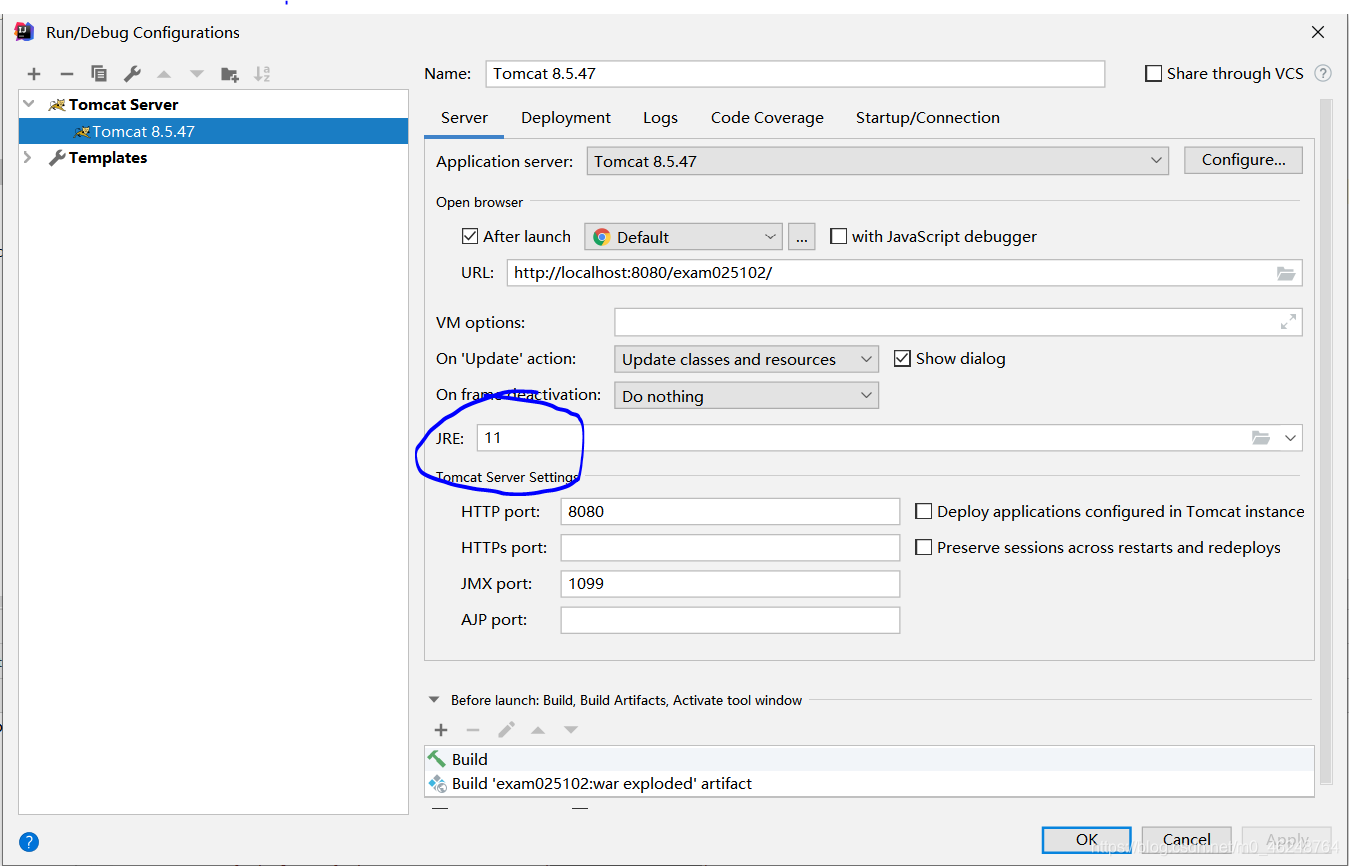This screenshot has height=866, width=1349.
Task: Close the Run/Debug Configurations dialog
Action: click(x=1318, y=32)
